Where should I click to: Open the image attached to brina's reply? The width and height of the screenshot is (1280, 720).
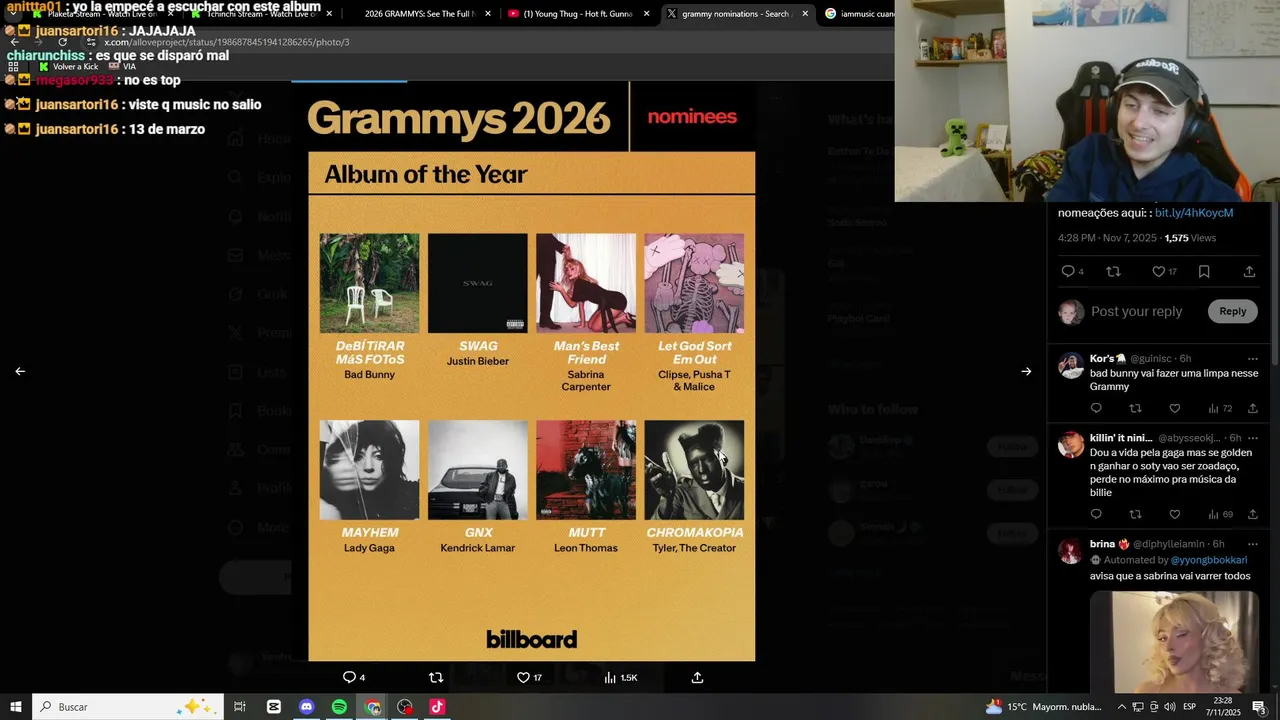1174,641
